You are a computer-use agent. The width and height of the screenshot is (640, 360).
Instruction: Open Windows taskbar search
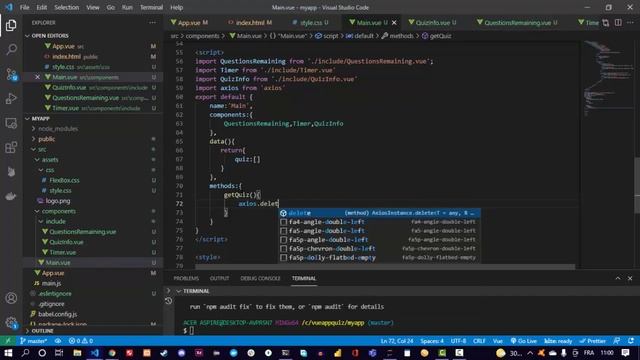tap(25, 353)
